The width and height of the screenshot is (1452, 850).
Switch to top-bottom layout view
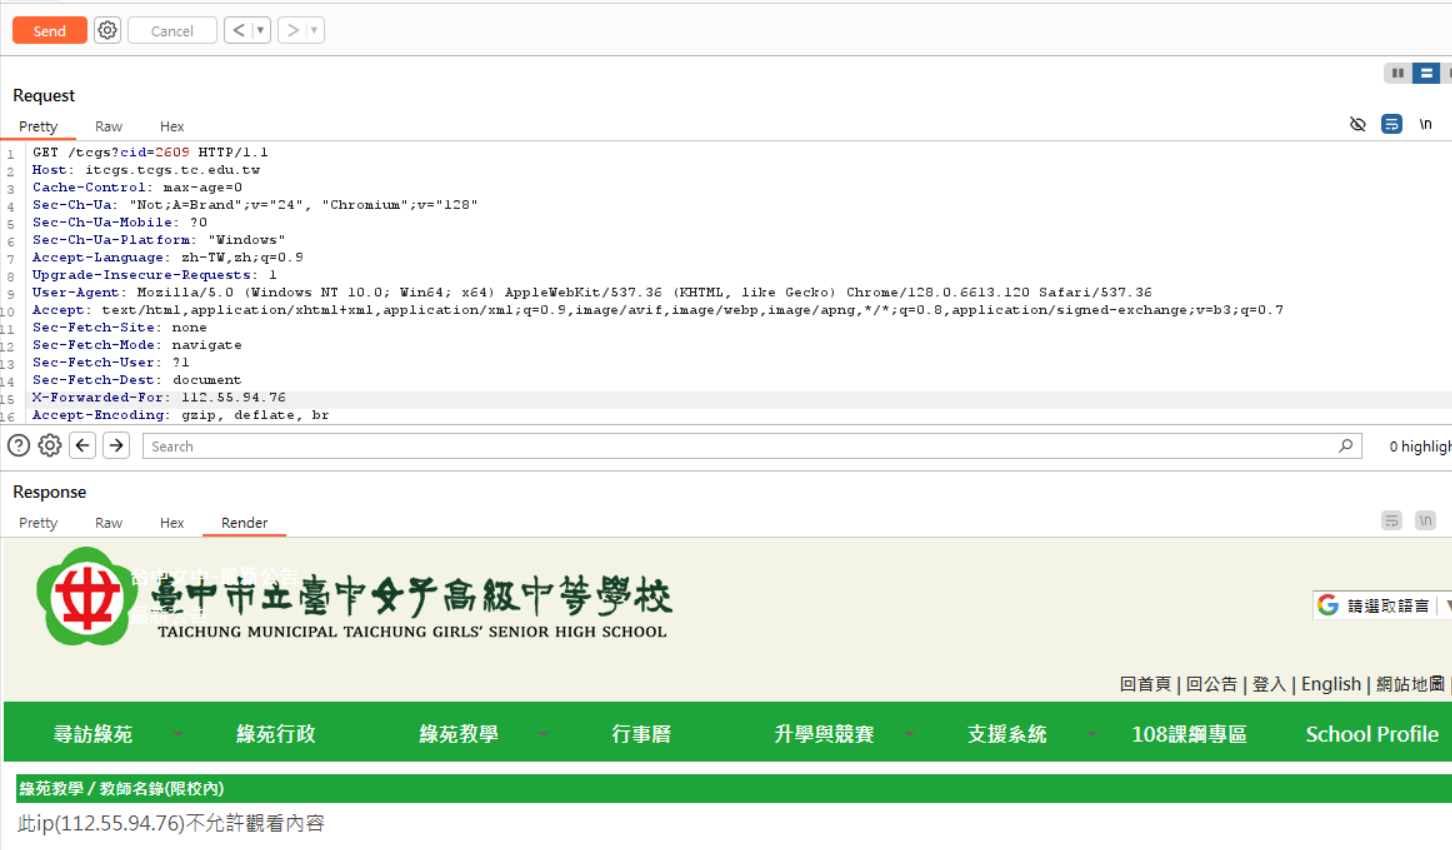pos(1427,73)
